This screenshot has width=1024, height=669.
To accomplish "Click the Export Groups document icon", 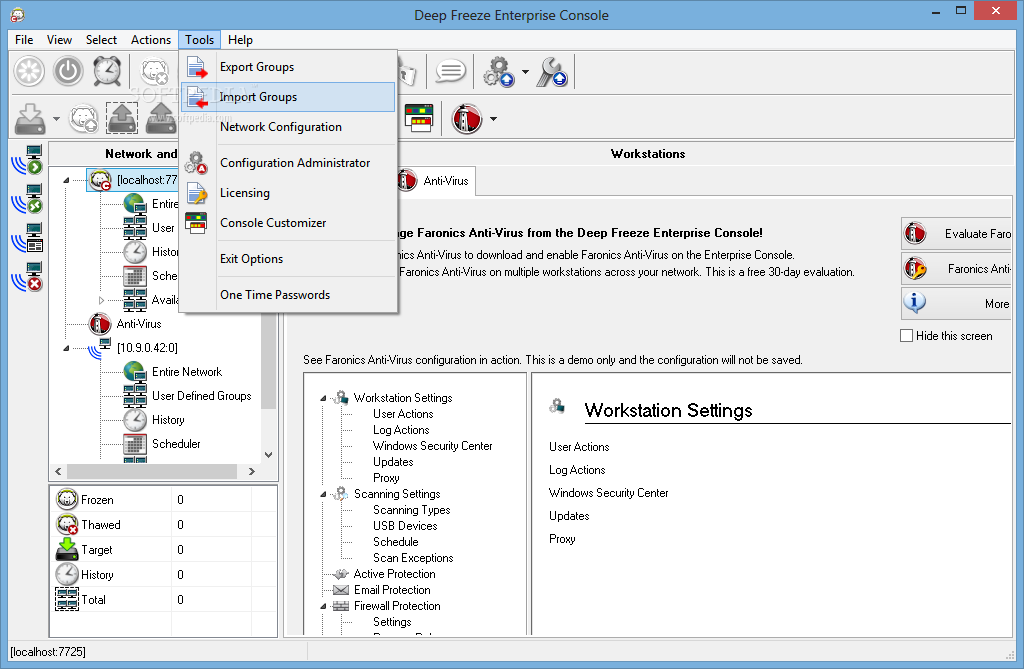I will pyautogui.click(x=197, y=67).
